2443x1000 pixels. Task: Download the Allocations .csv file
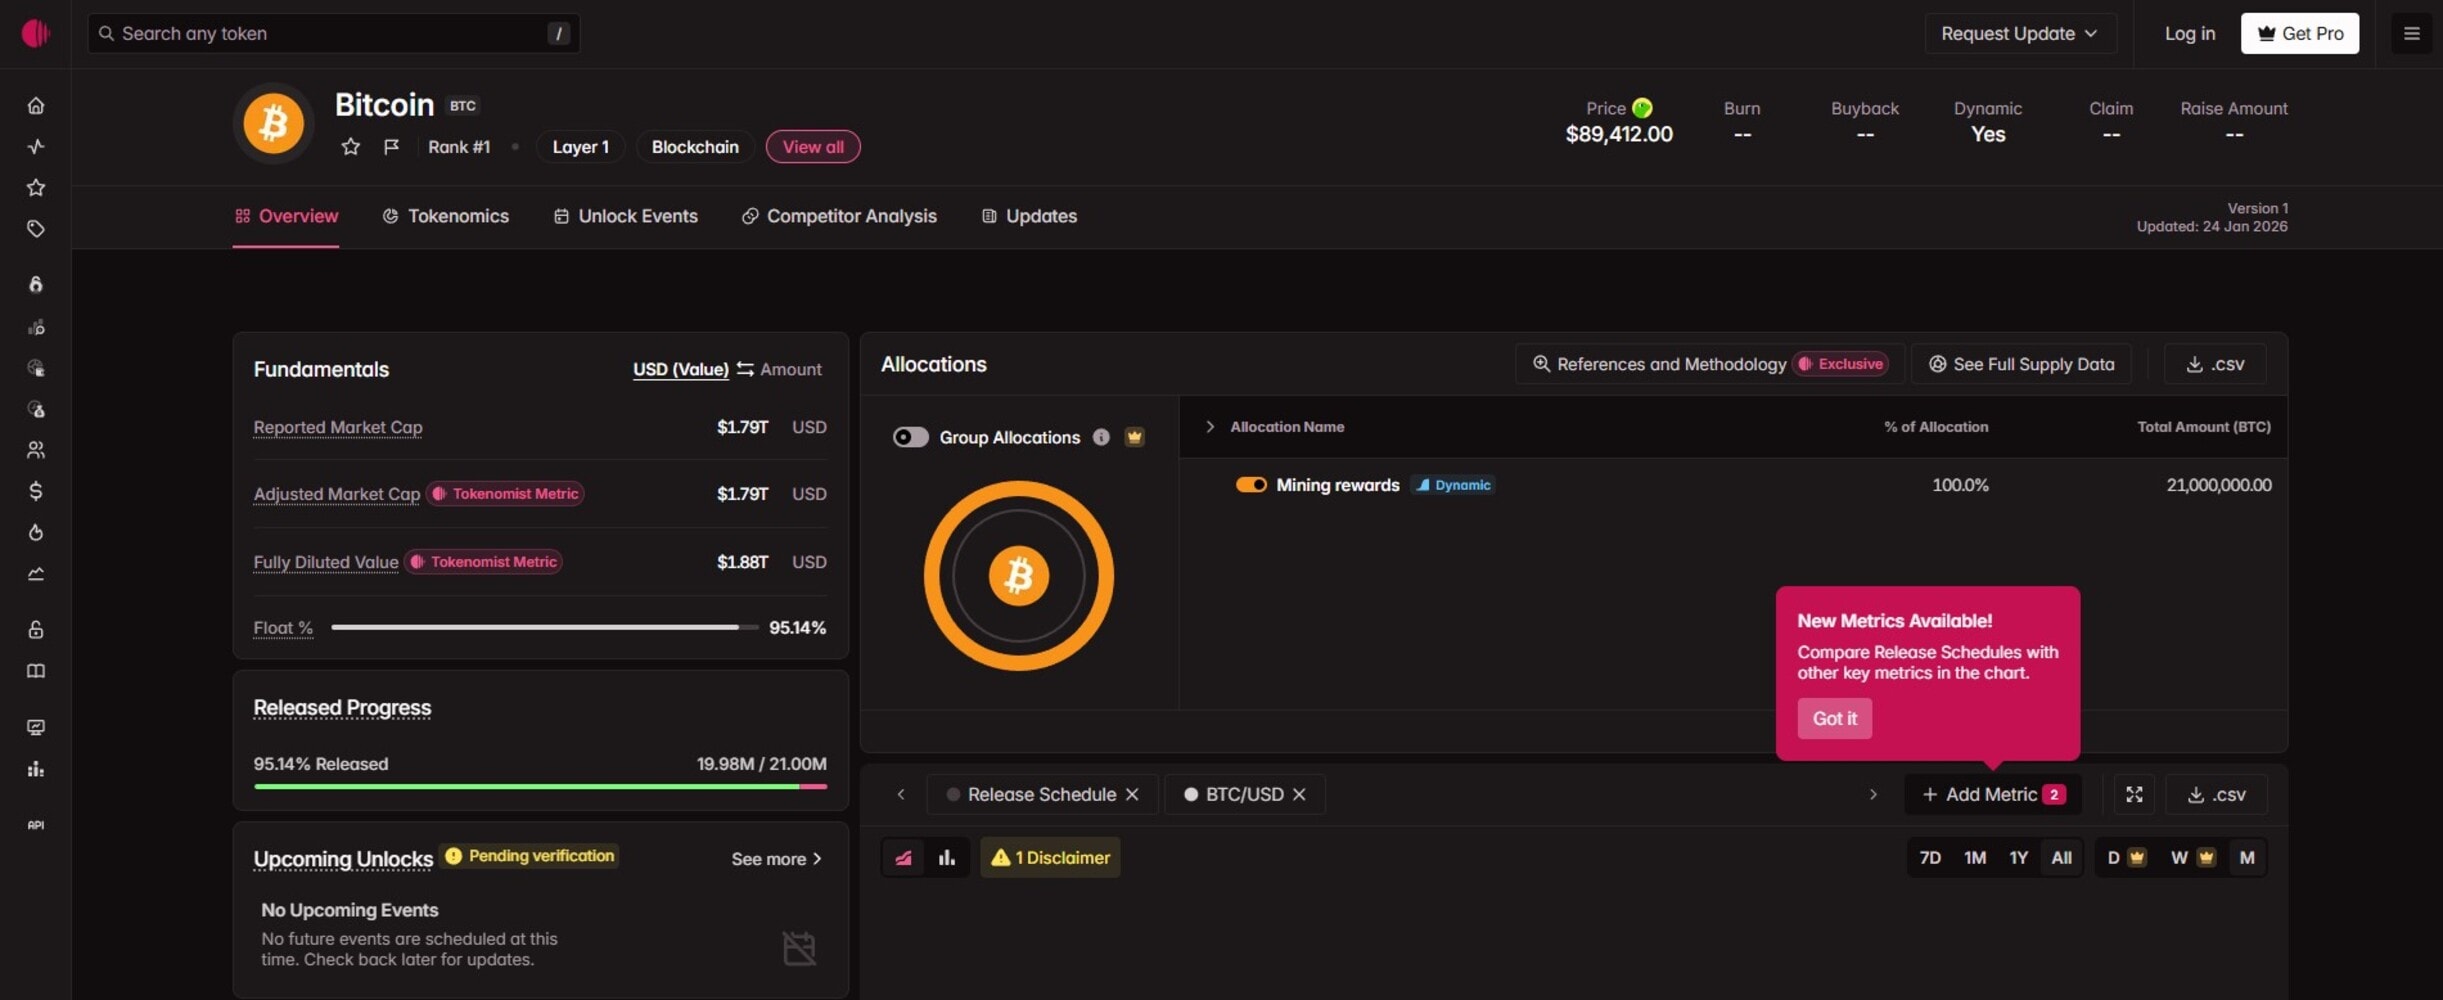2215,364
